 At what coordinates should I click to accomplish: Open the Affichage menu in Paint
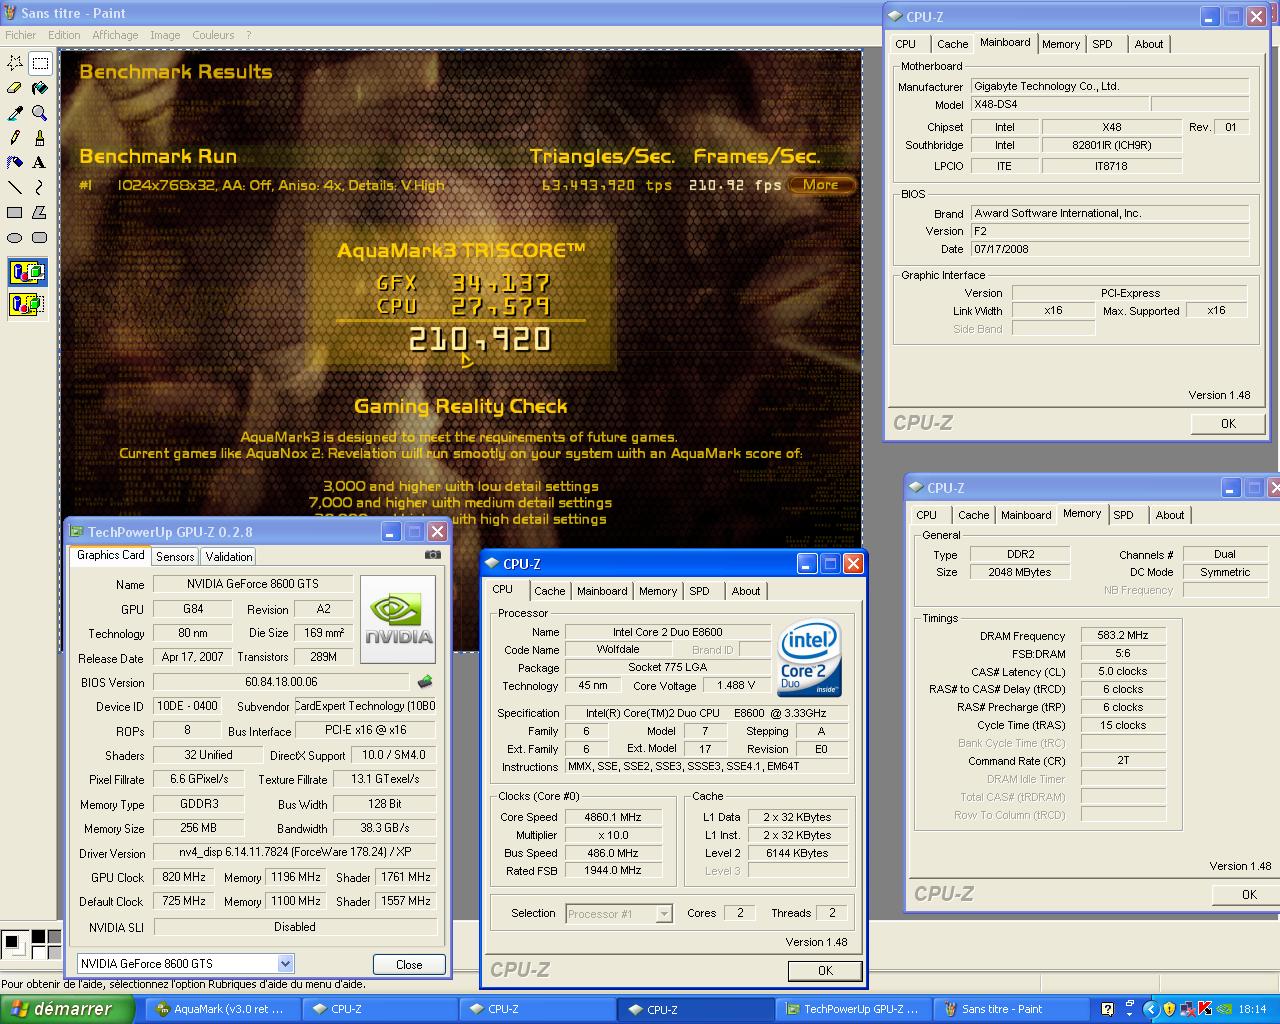coord(115,35)
